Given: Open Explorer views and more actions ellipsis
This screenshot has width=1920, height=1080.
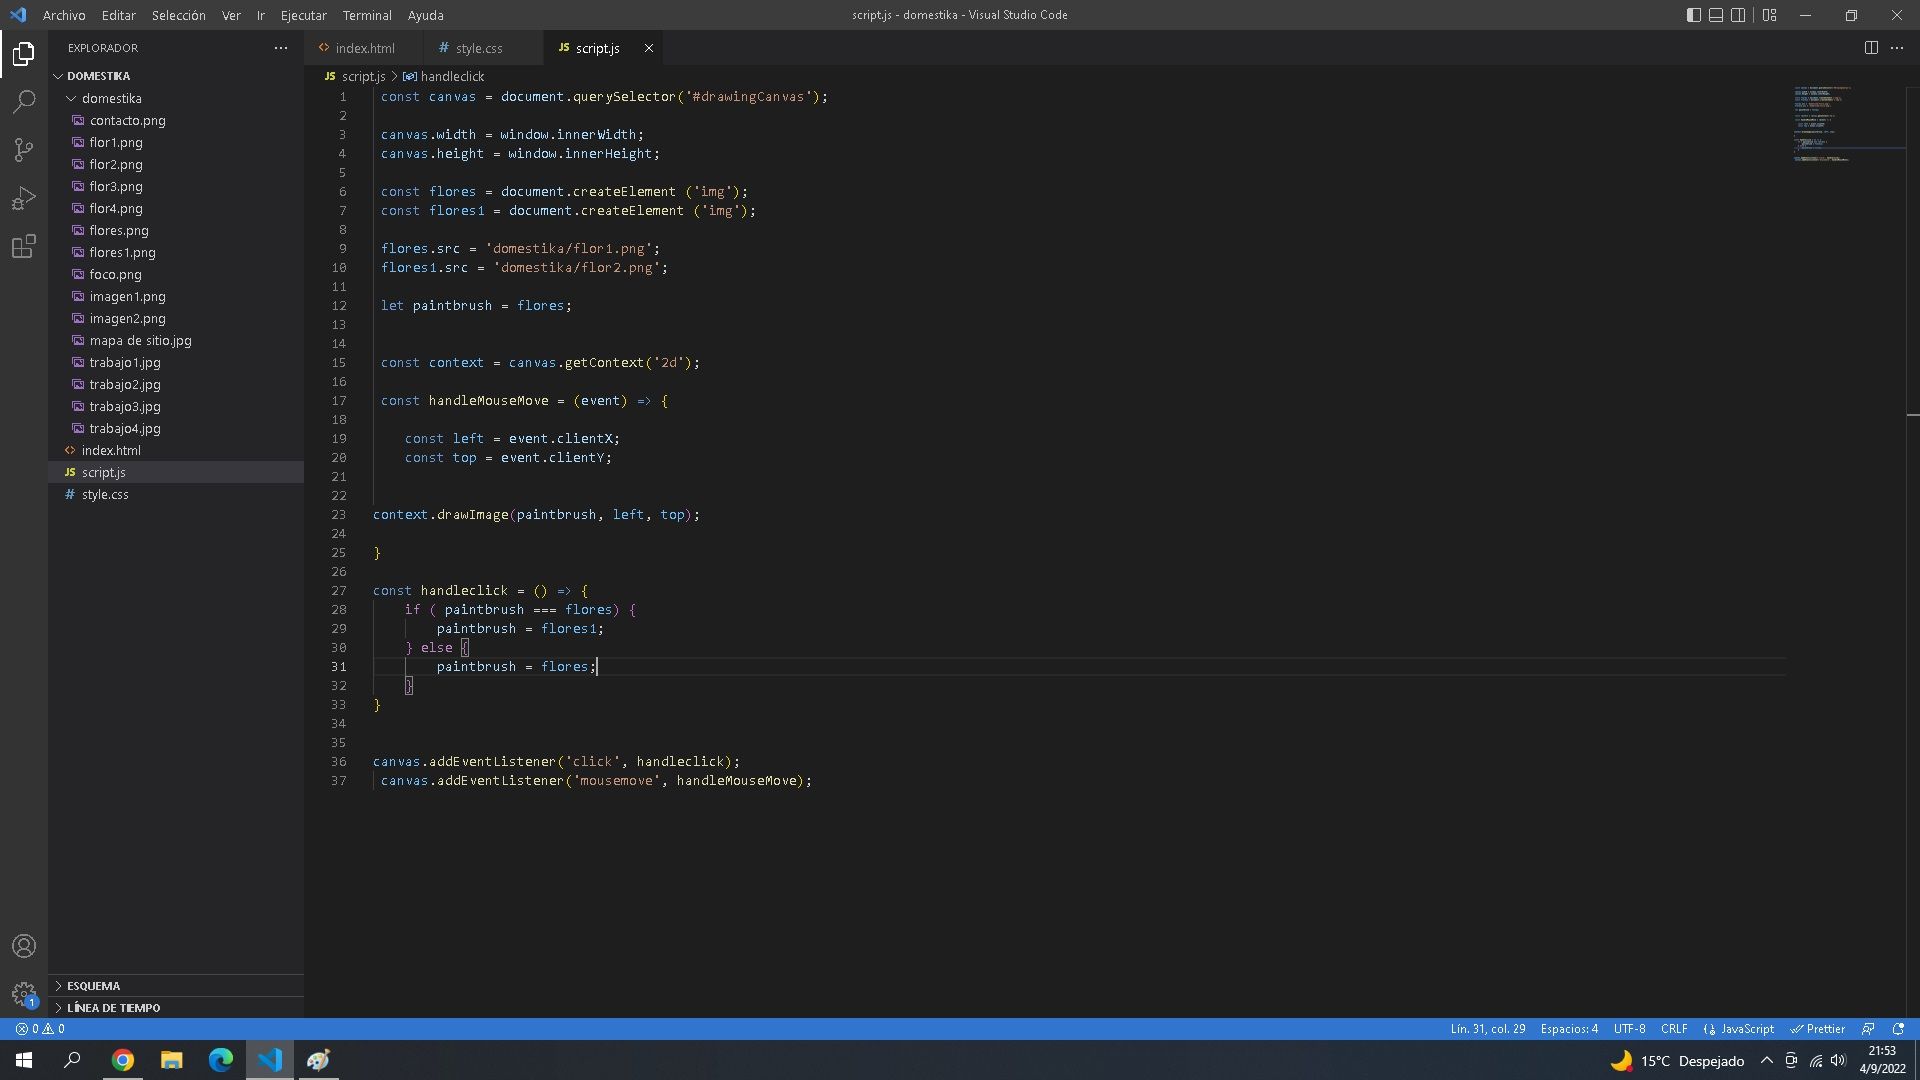Looking at the screenshot, I should (281, 47).
